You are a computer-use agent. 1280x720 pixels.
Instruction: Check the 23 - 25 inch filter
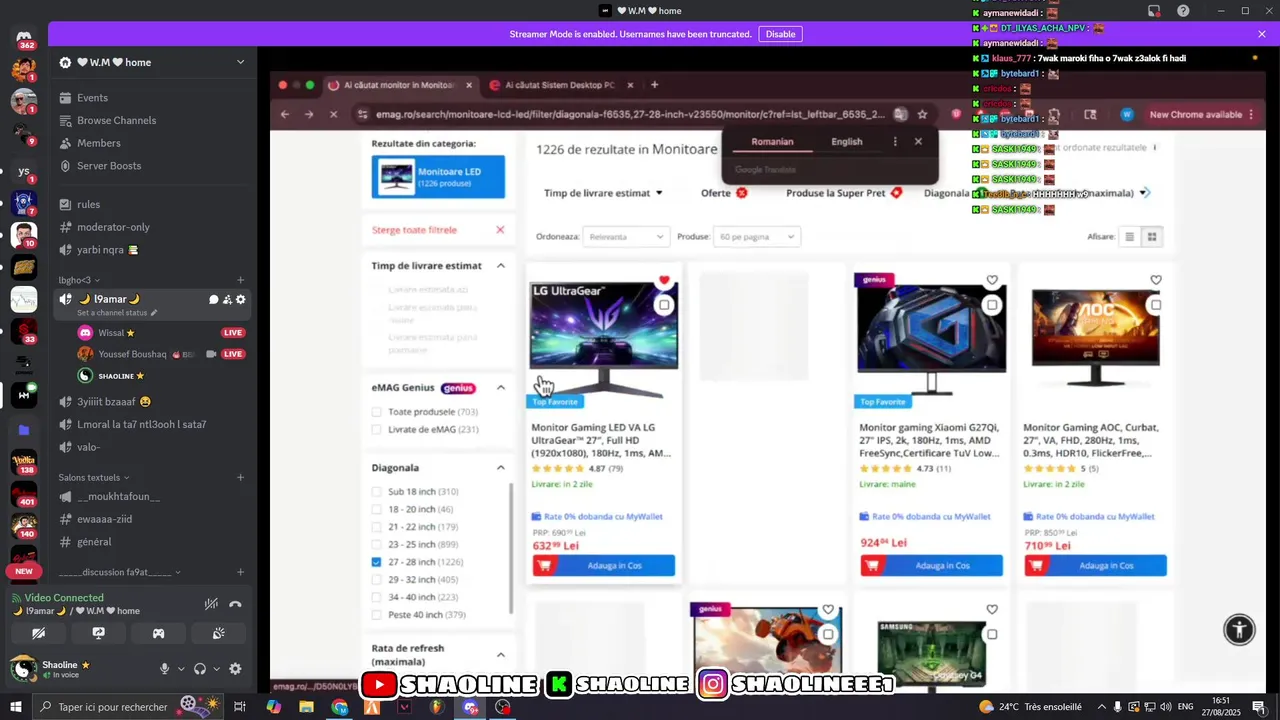click(x=376, y=544)
